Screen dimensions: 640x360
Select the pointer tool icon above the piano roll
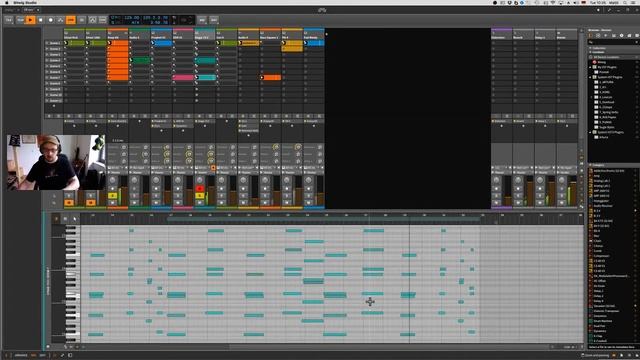point(74,219)
